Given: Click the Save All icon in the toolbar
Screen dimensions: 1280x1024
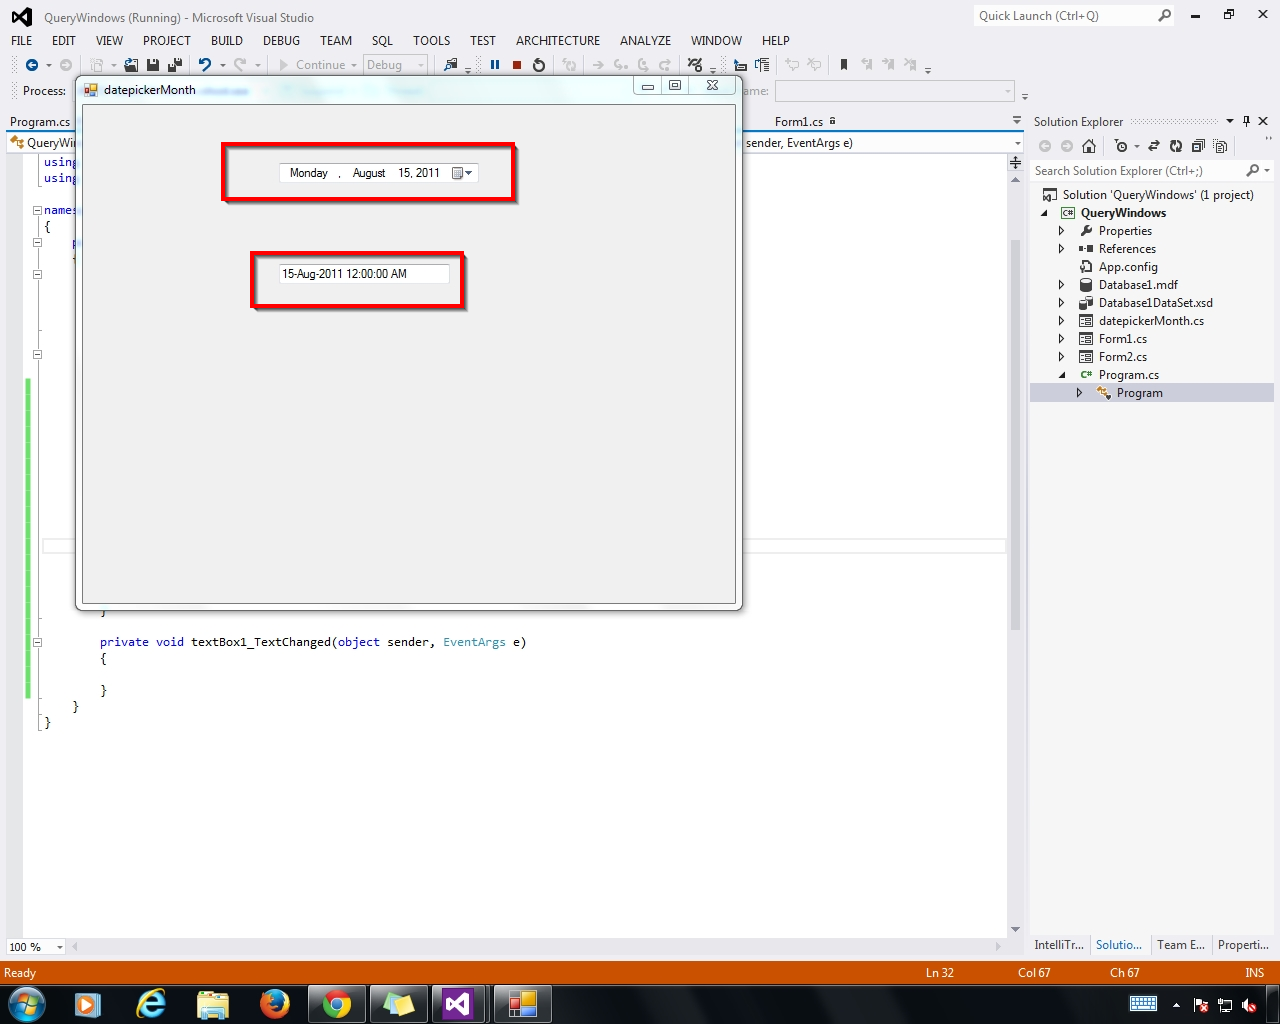Looking at the screenshot, I should 173,64.
